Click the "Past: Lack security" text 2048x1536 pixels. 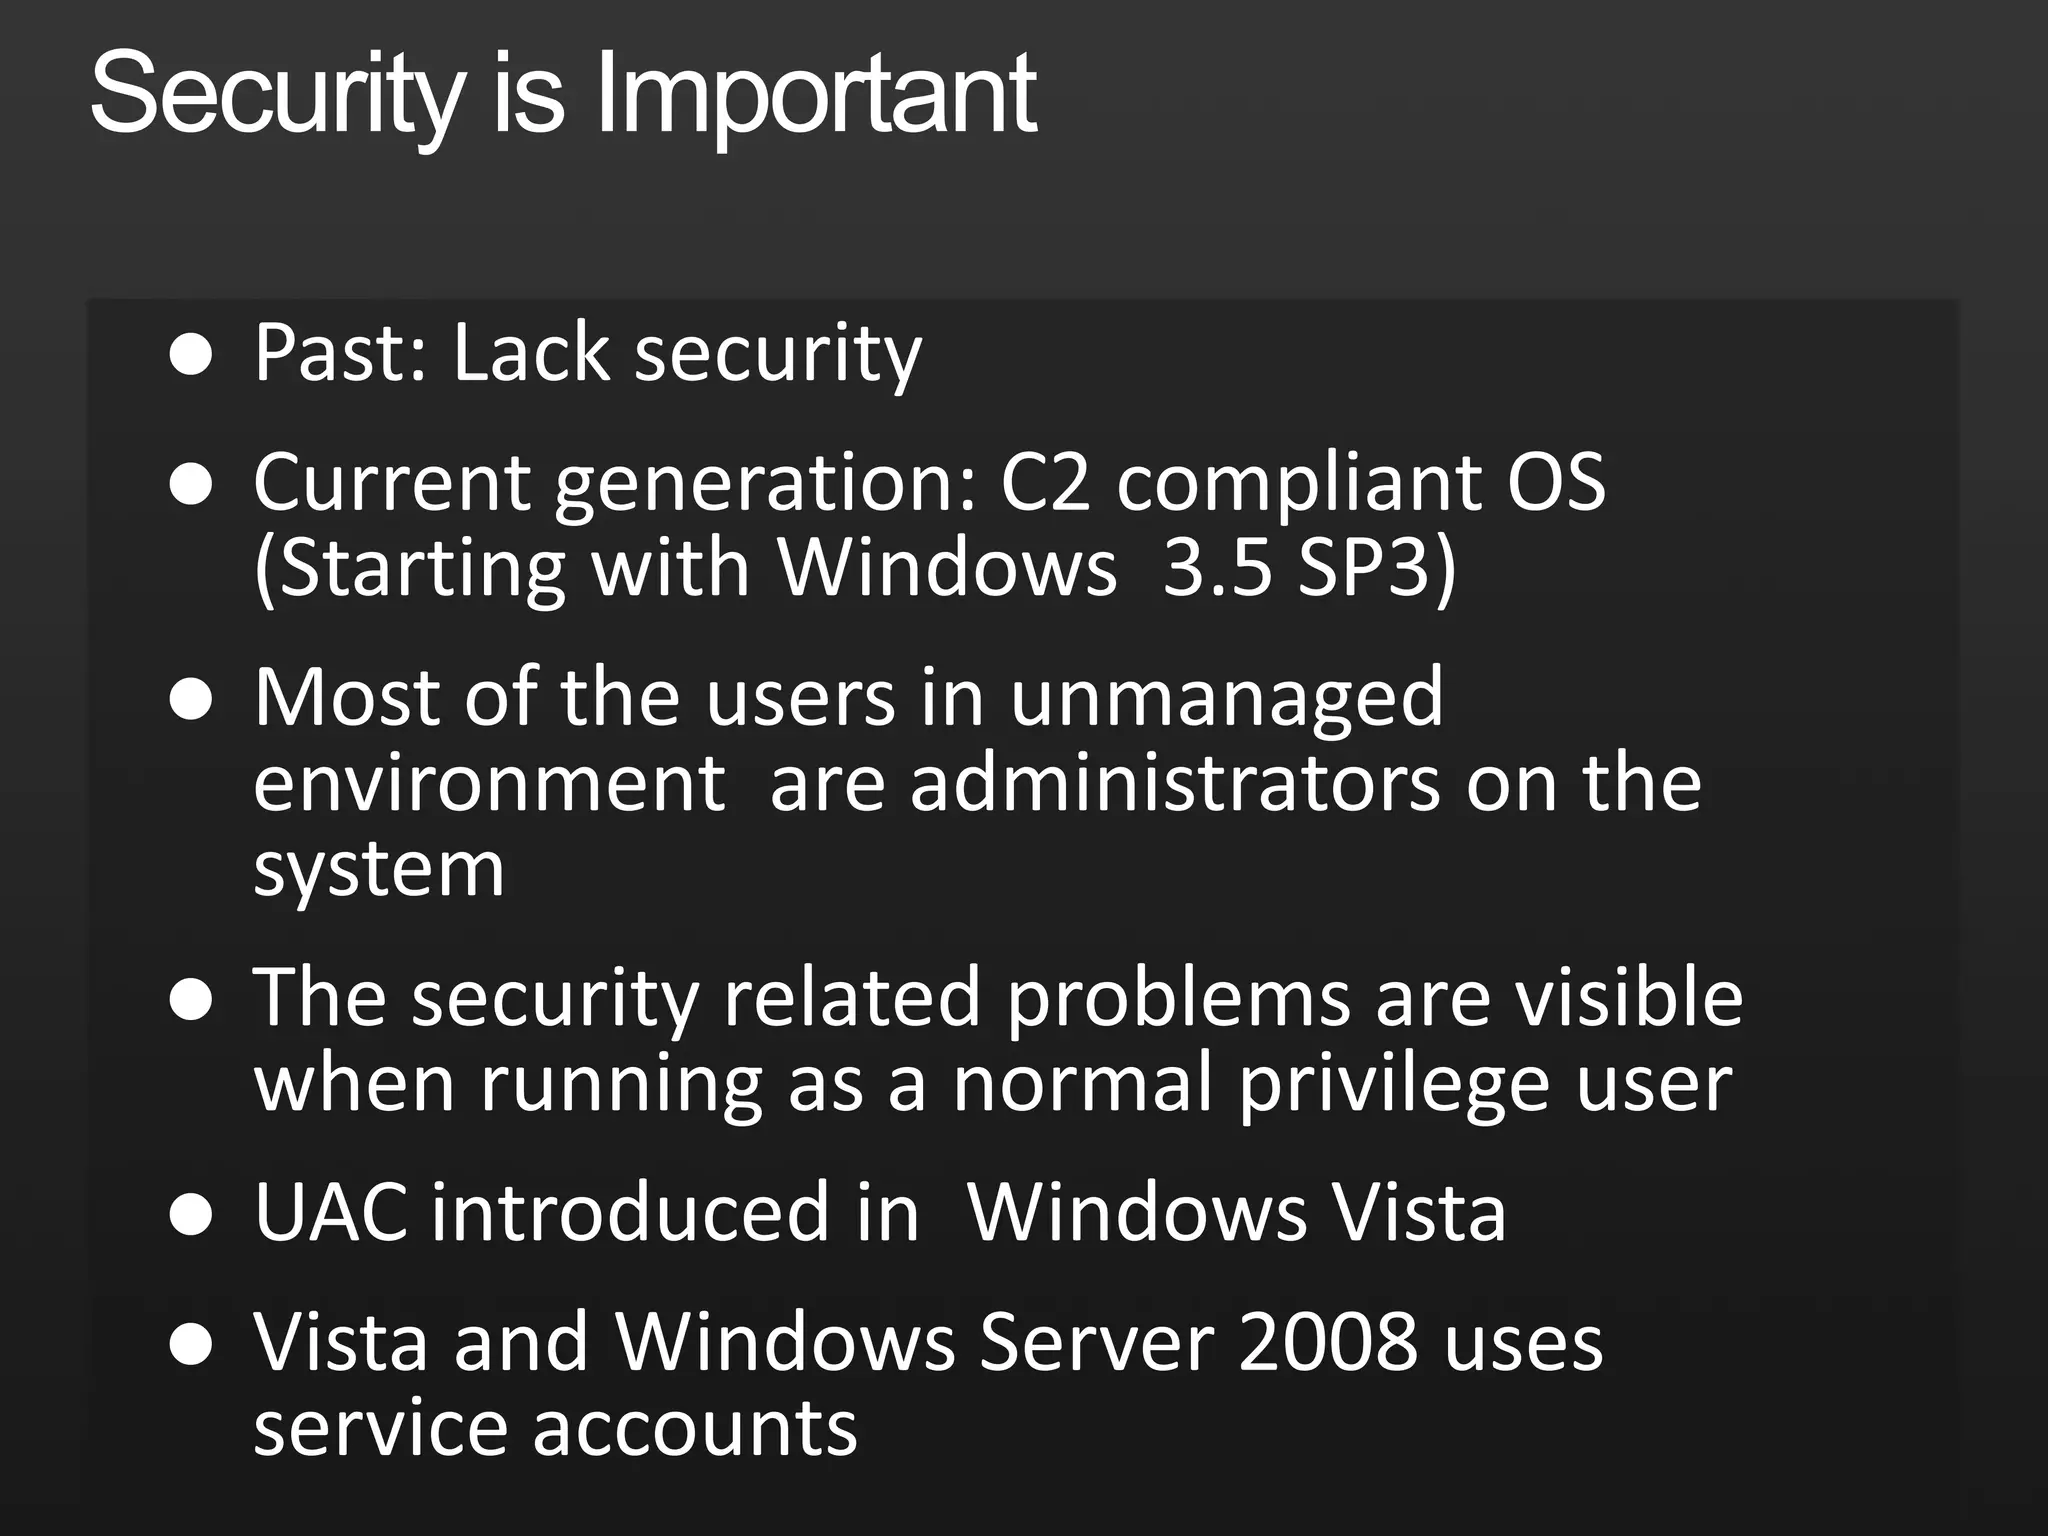click(587, 353)
